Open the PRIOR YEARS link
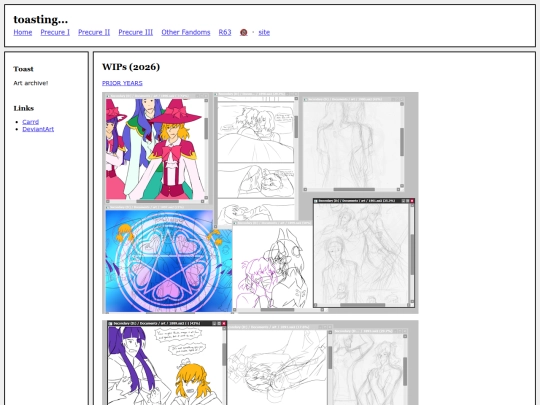Viewport: 540px width, 405px height. (x=122, y=83)
